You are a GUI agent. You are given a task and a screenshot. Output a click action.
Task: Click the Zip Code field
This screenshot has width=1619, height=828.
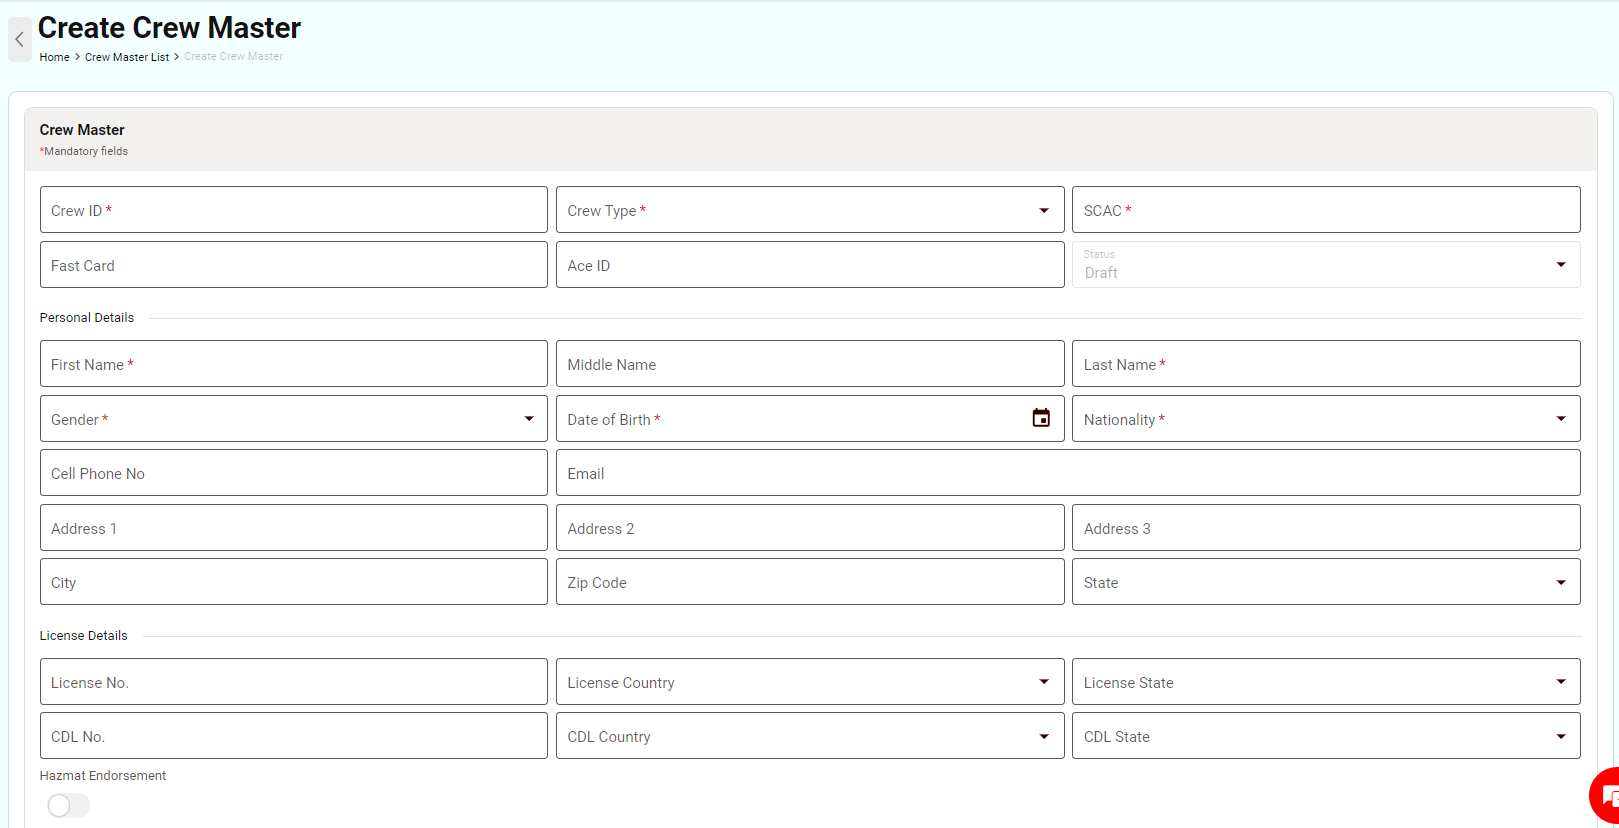[810, 582]
